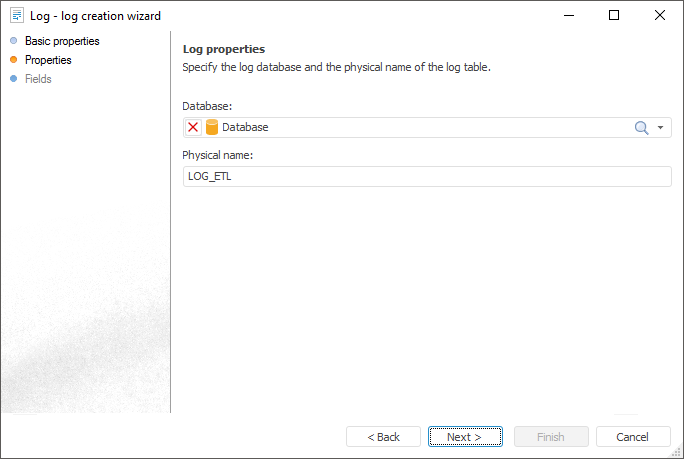The image size is (684, 459).
Task: Minimize the wizard window
Action: pos(568,15)
